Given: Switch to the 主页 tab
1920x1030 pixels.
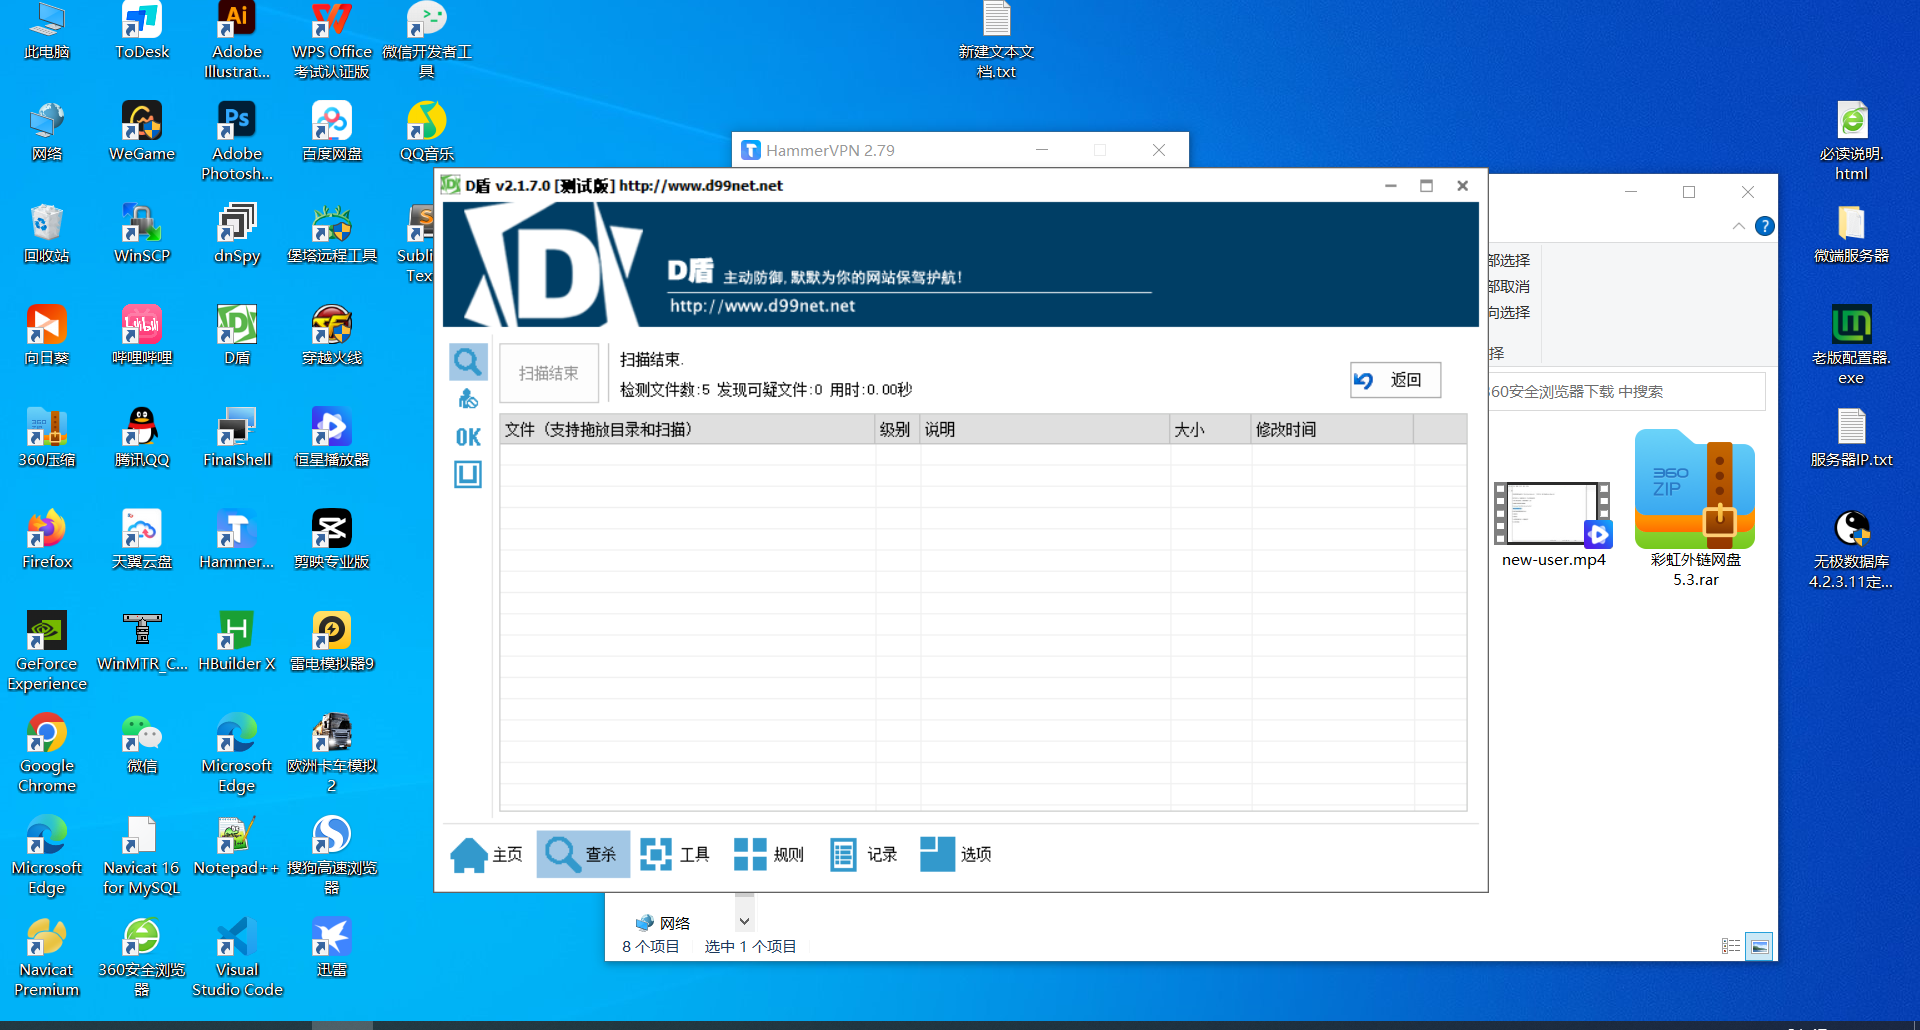Looking at the screenshot, I should coord(487,854).
